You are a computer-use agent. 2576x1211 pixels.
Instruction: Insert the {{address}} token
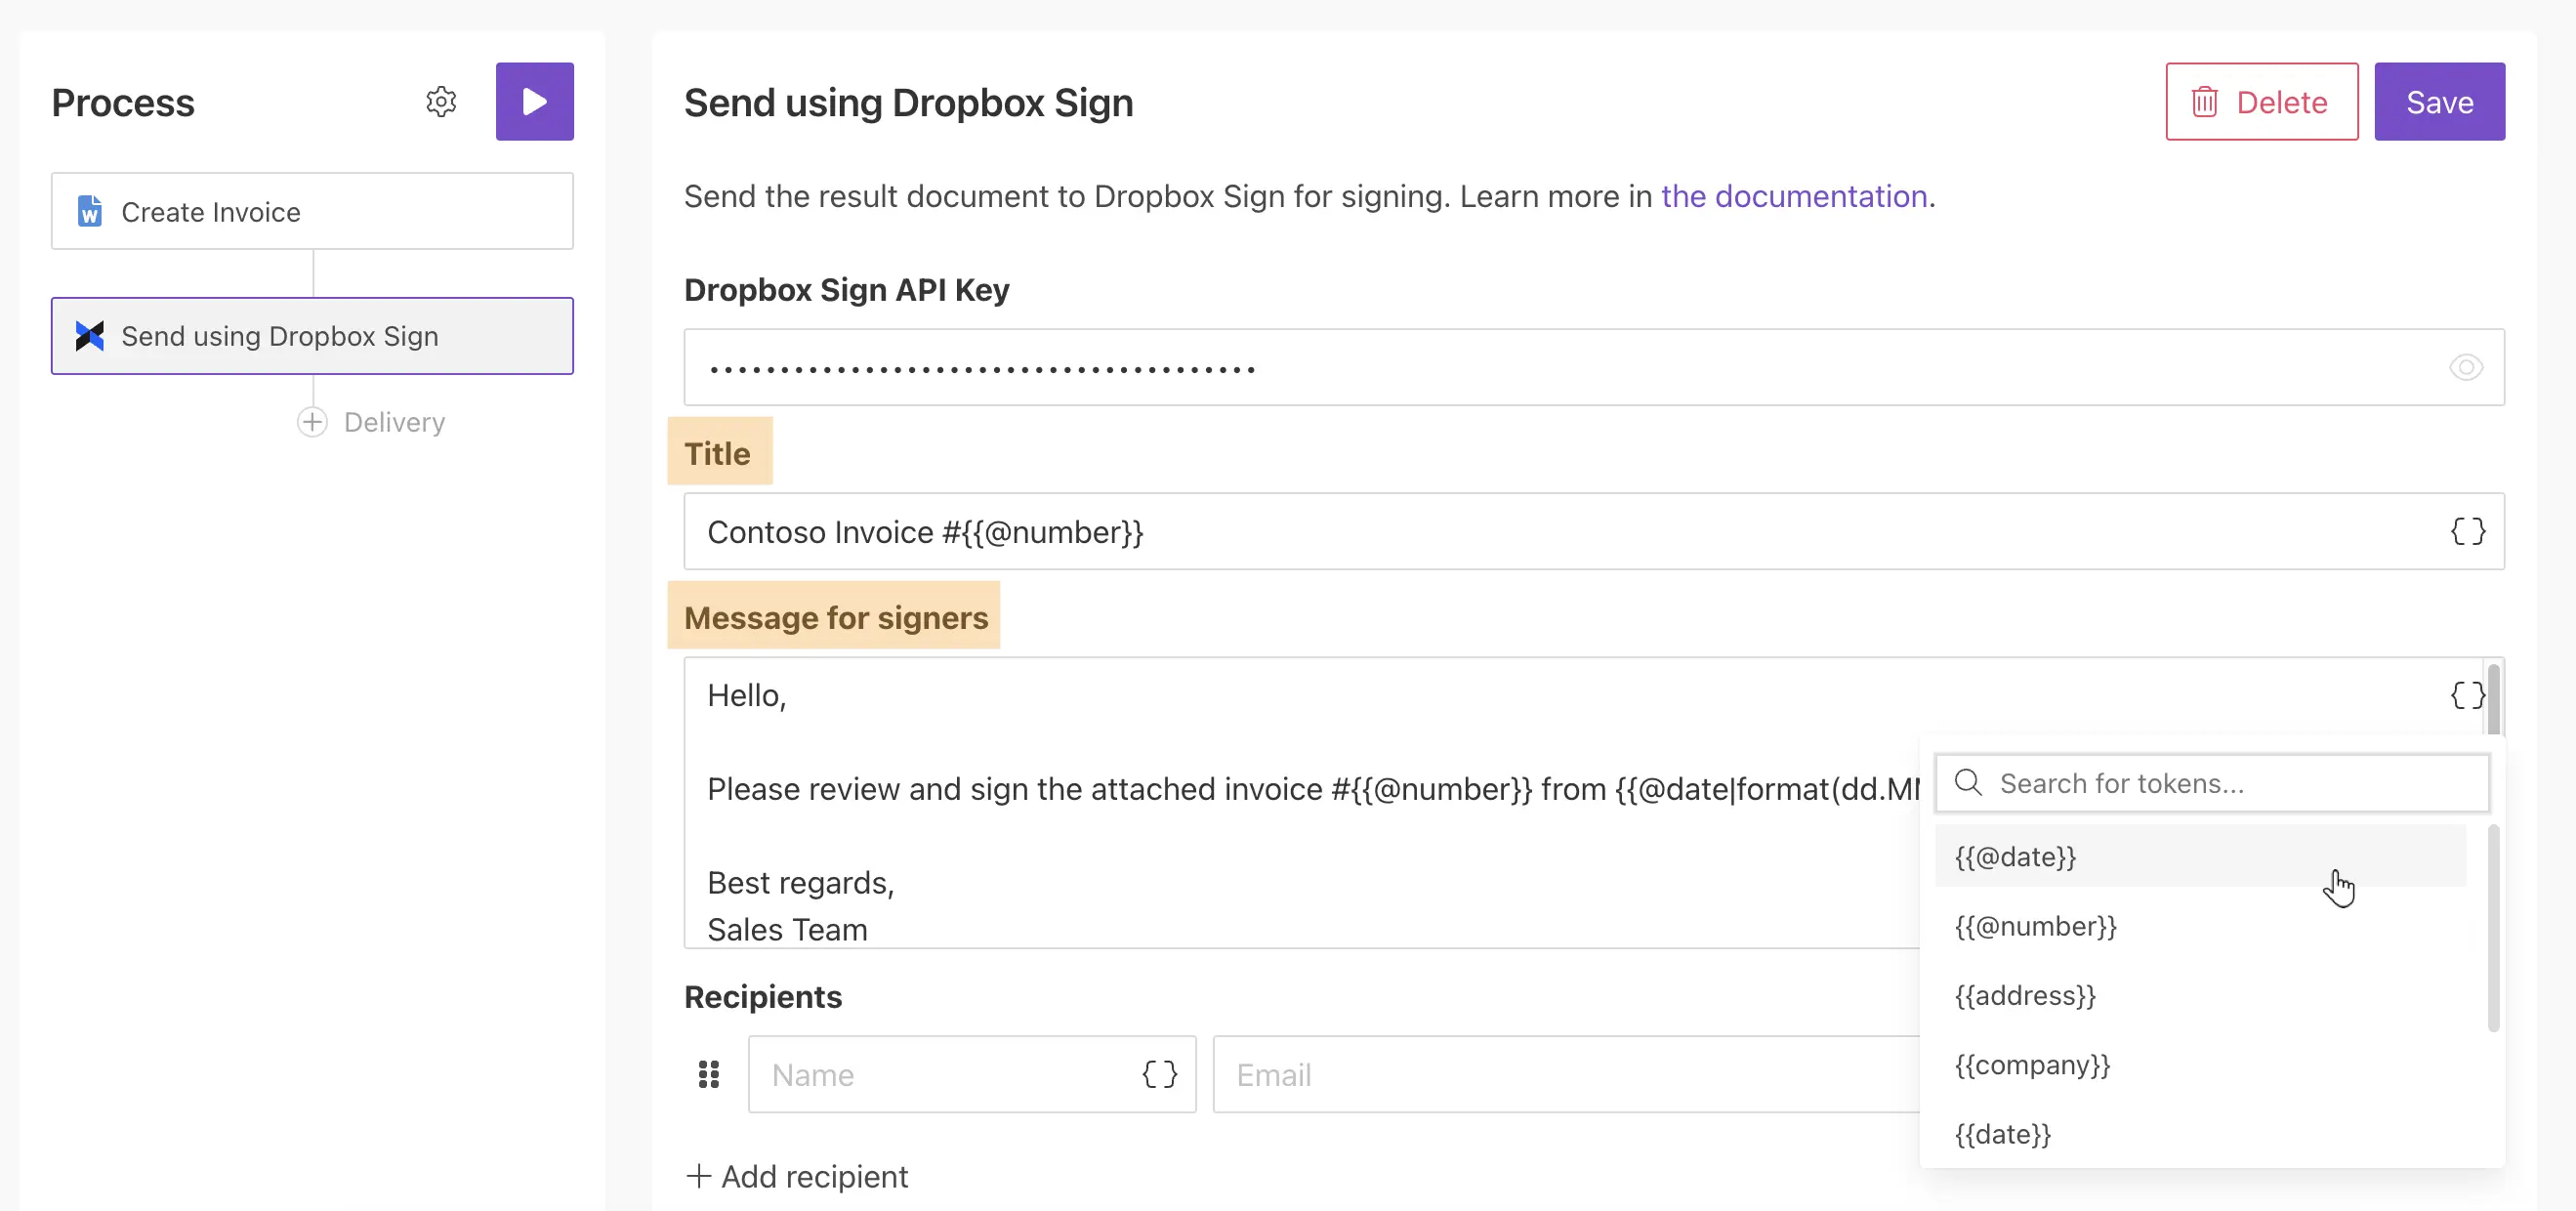click(x=2200, y=995)
